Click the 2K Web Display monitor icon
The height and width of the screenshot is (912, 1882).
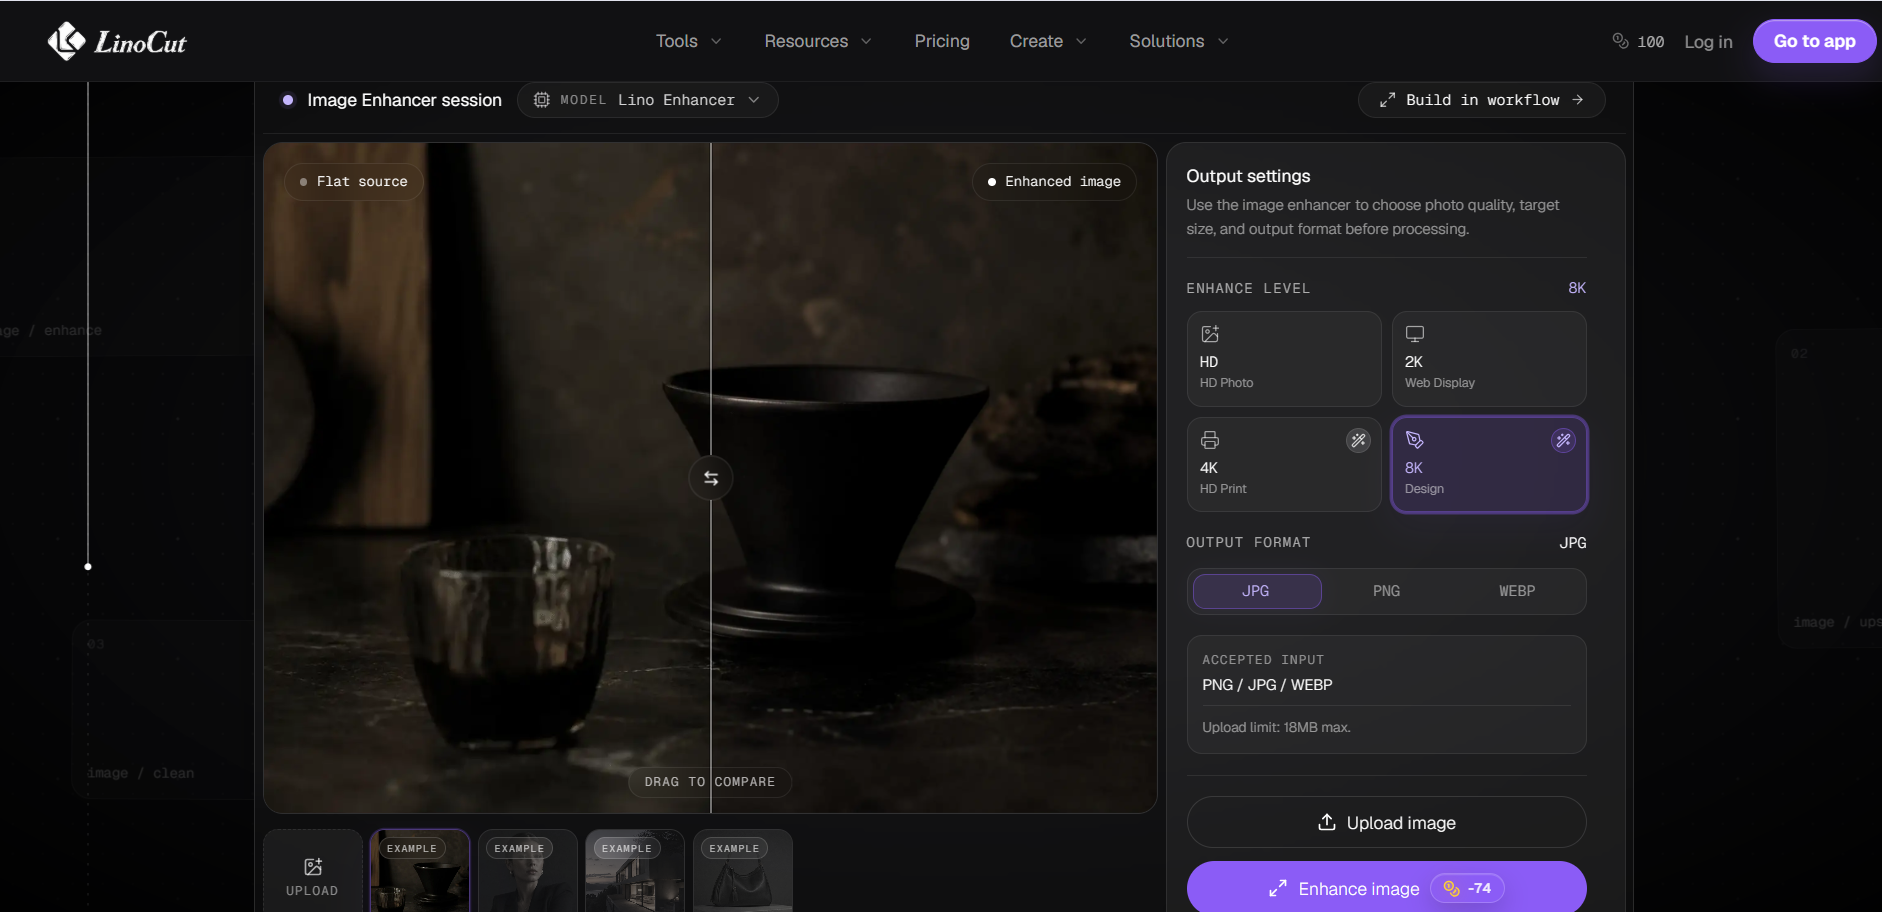(1415, 334)
